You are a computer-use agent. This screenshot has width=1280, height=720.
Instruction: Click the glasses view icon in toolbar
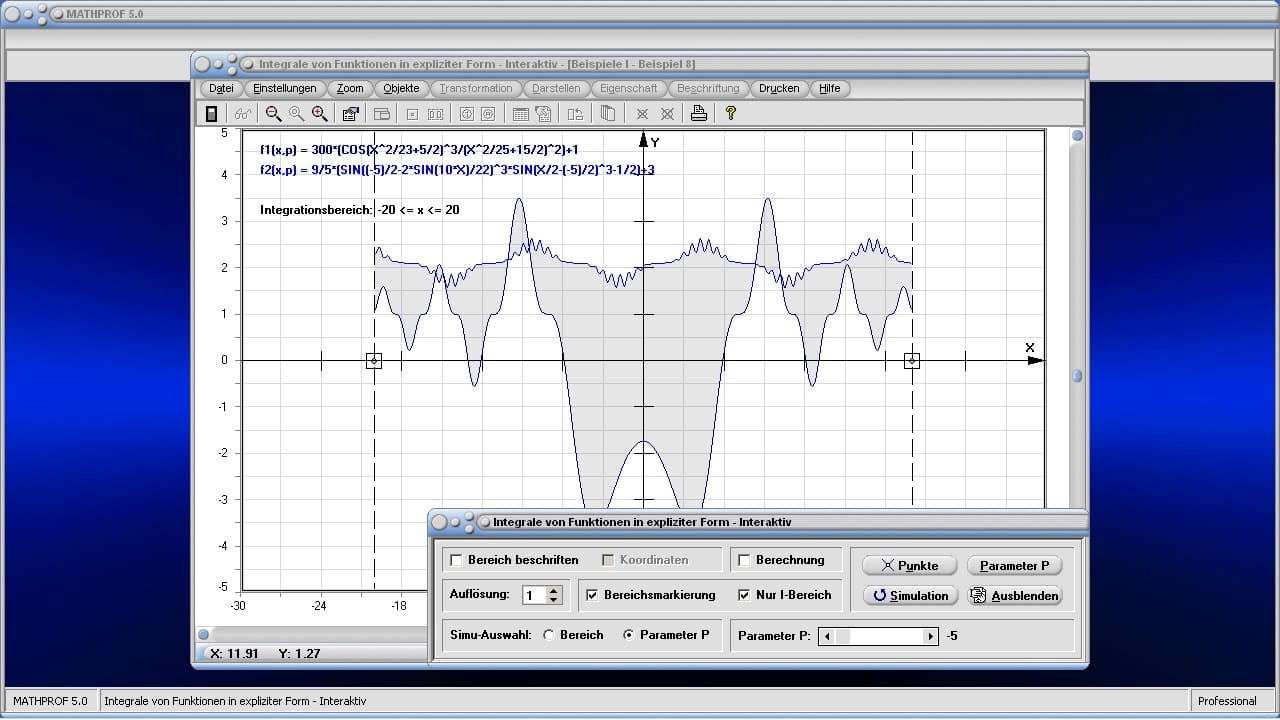[243, 114]
